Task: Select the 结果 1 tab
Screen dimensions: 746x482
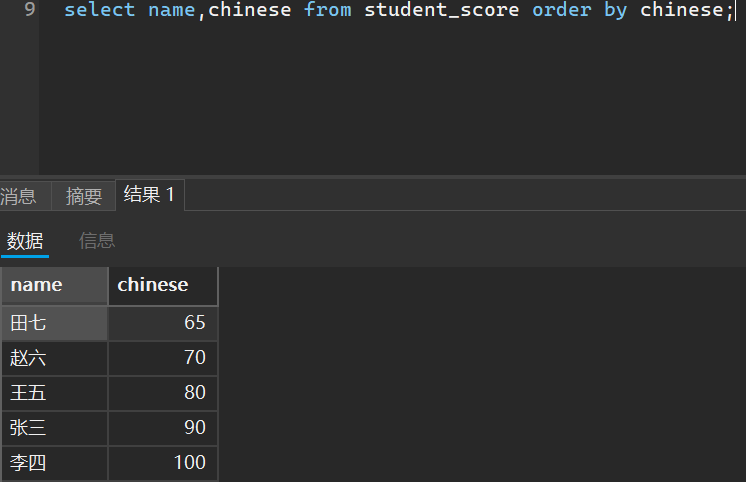Action: (x=149, y=195)
